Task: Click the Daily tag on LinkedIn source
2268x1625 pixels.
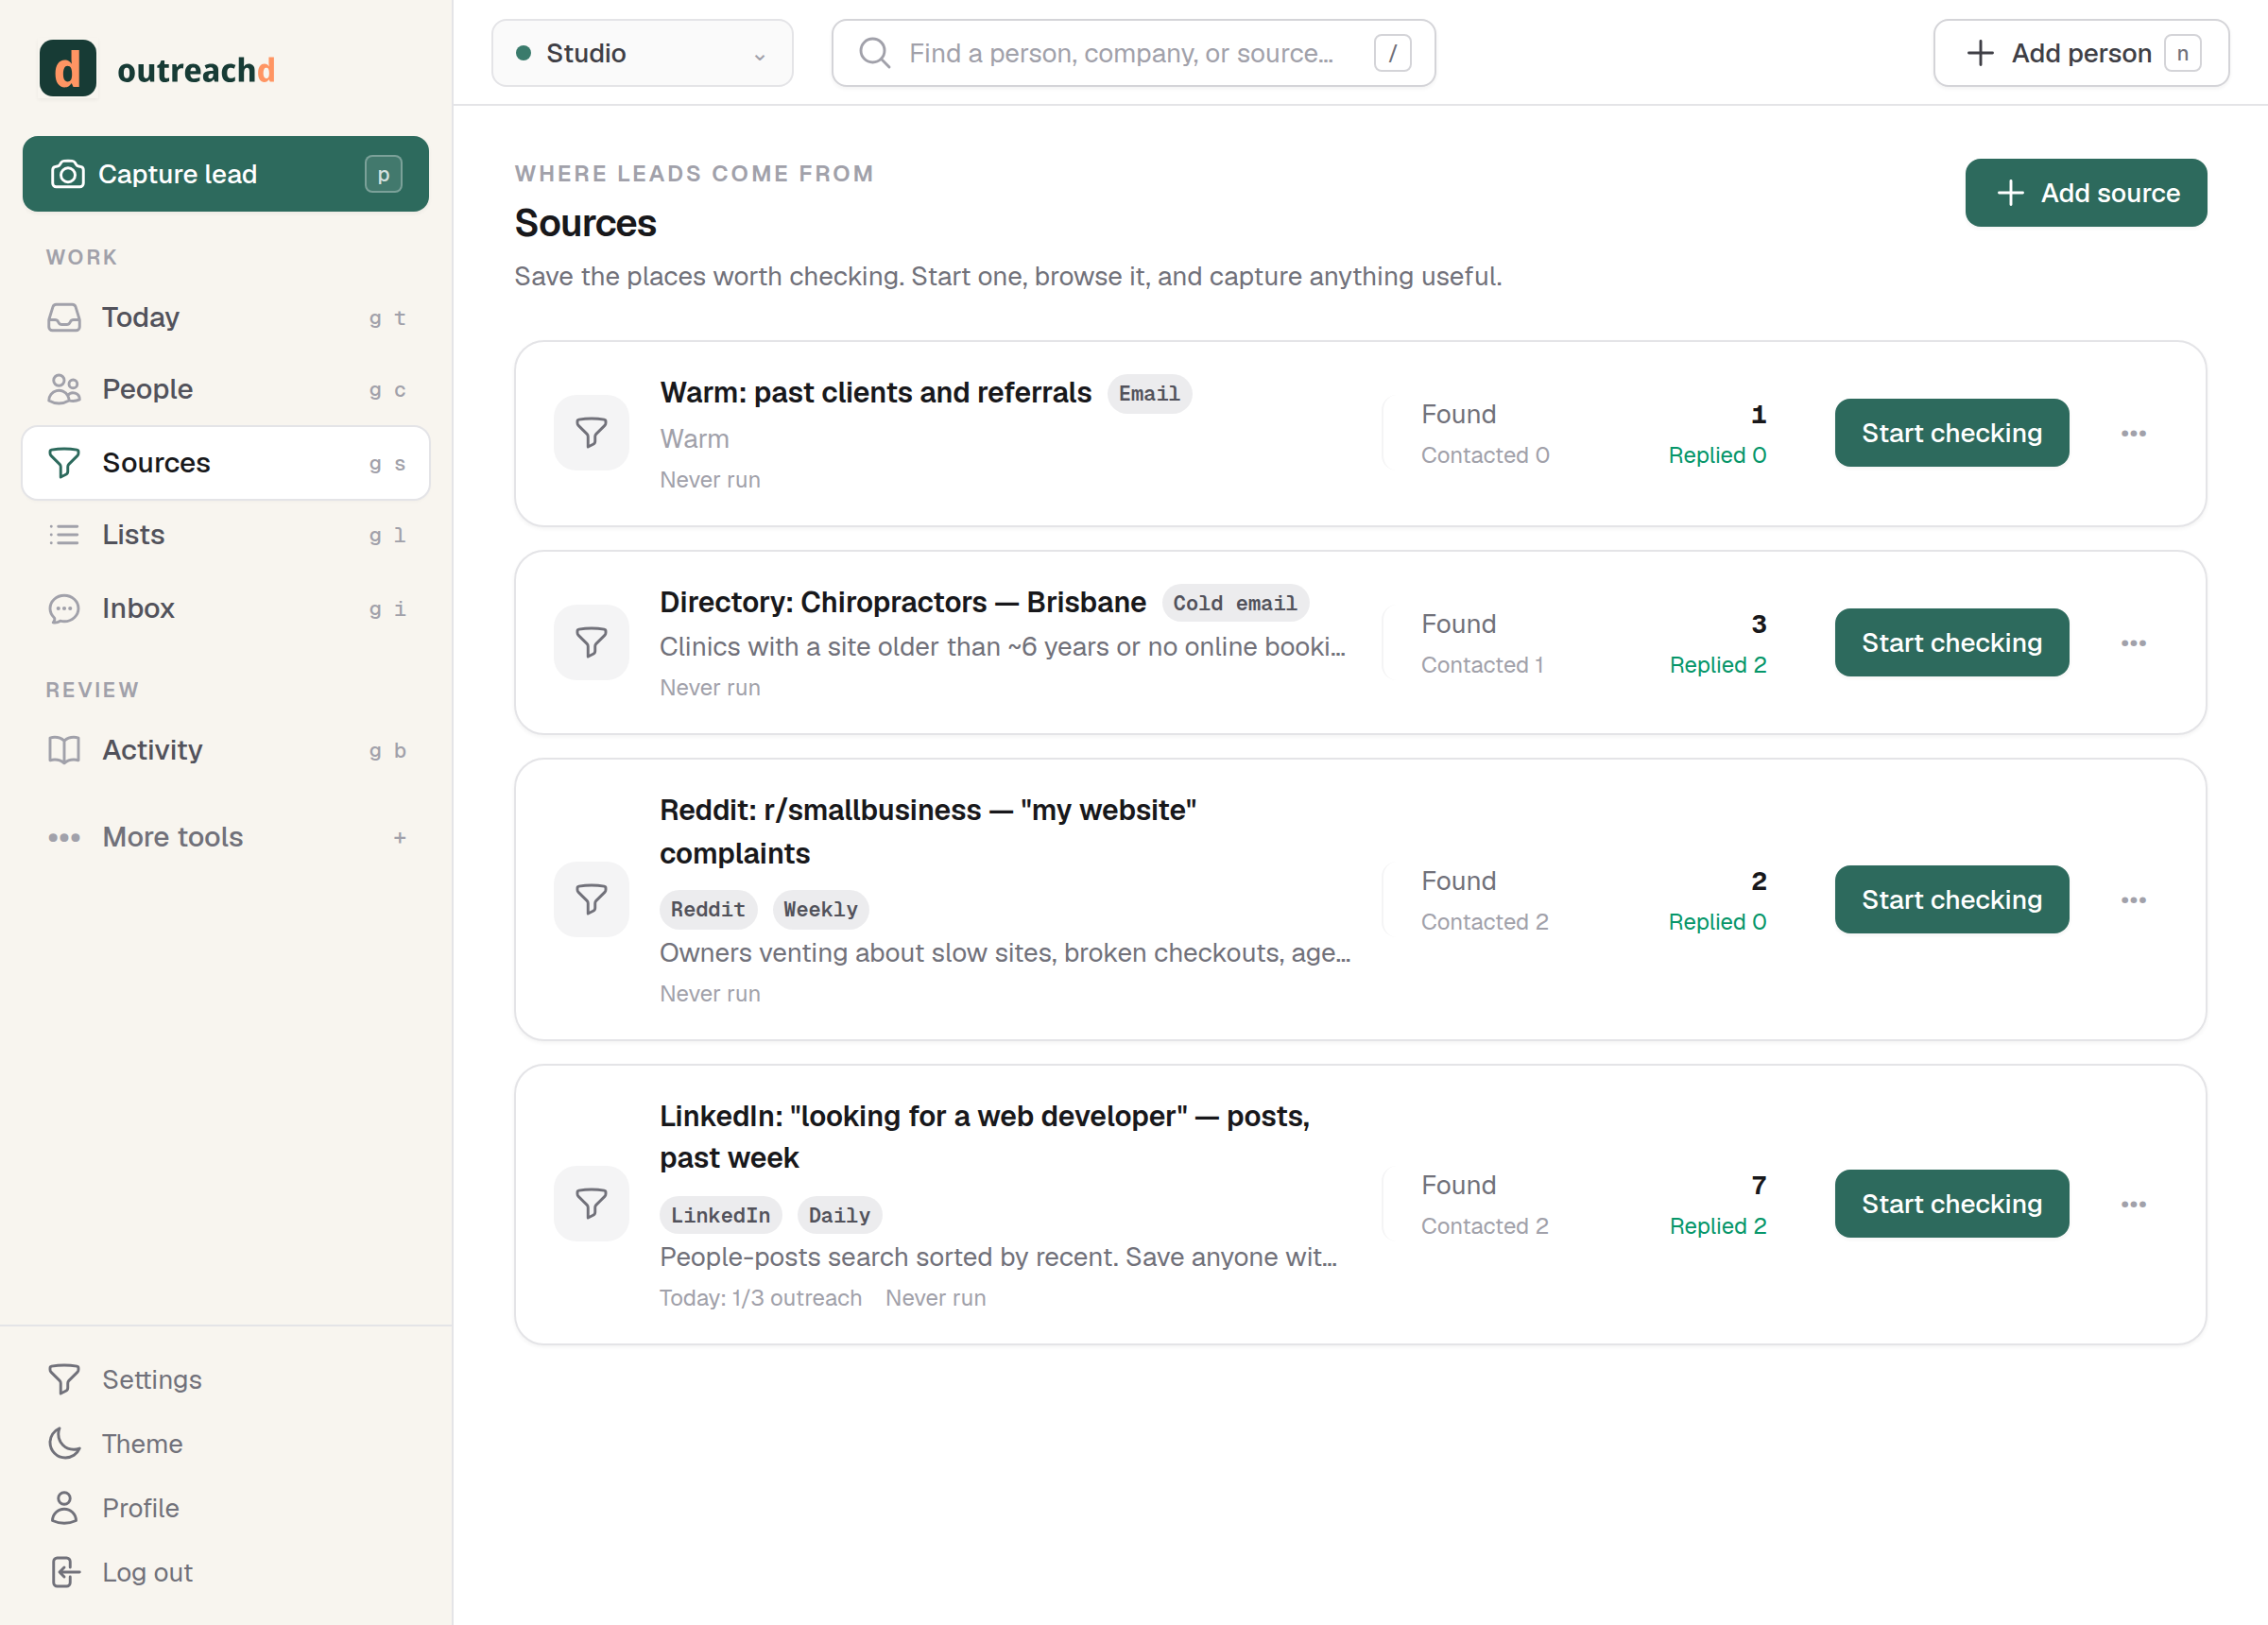Action: pos(839,1215)
